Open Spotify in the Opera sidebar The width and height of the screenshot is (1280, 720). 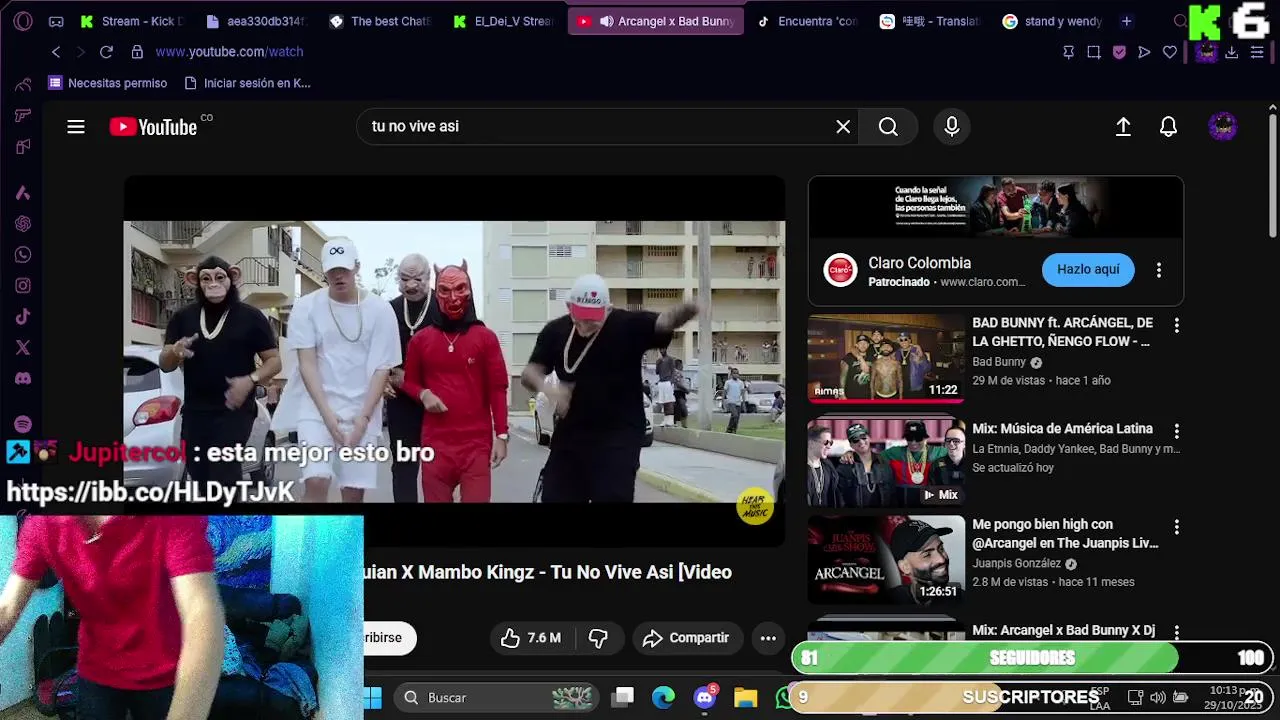[x=23, y=424]
